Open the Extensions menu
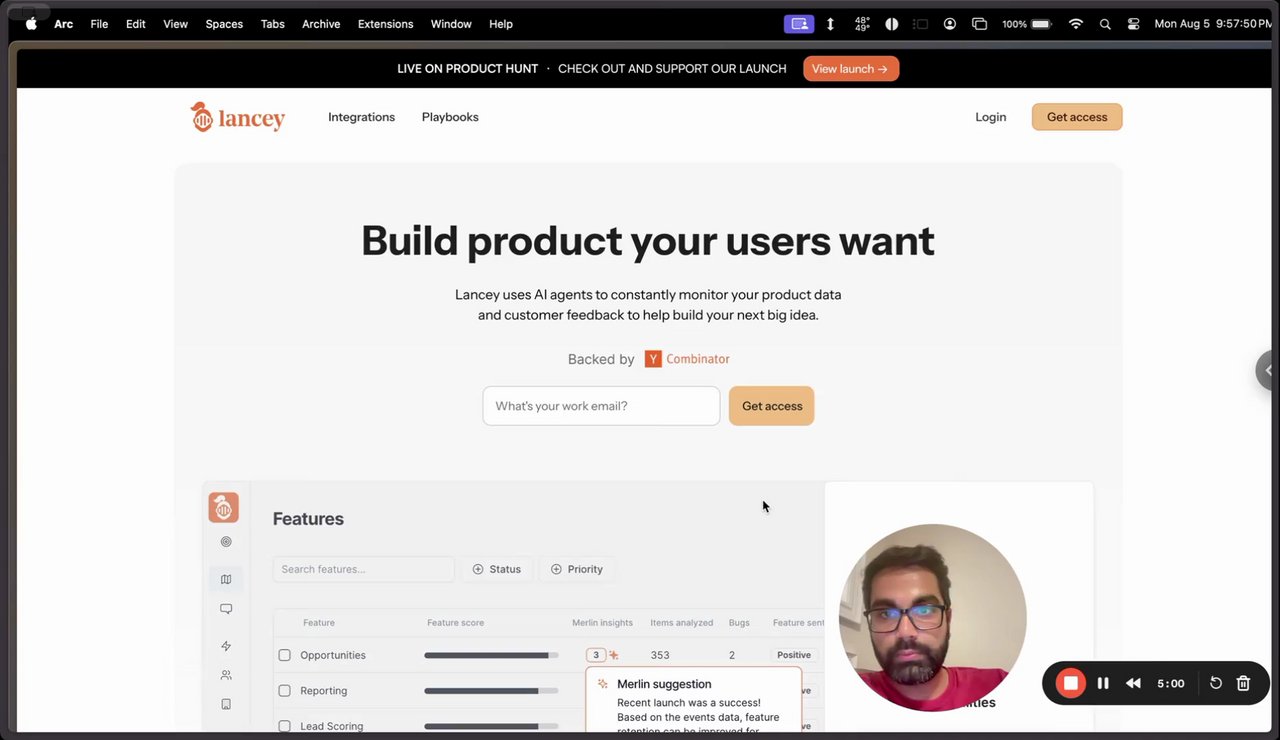1280x740 pixels. coord(385,24)
